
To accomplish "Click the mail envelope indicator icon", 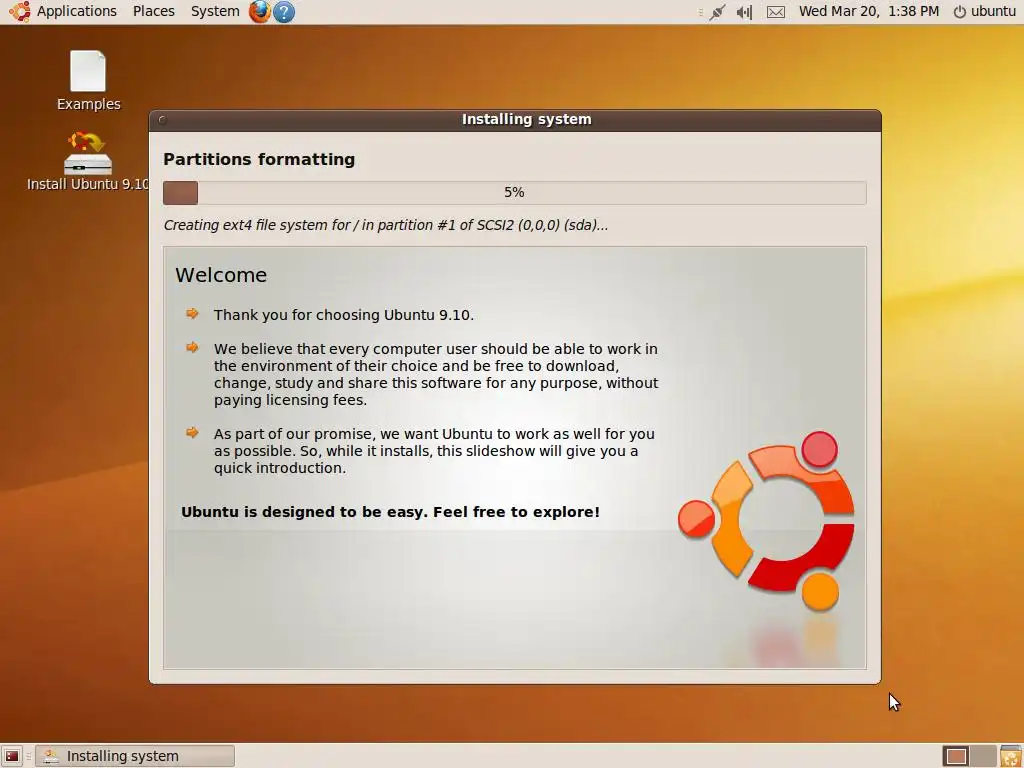I will click(776, 12).
